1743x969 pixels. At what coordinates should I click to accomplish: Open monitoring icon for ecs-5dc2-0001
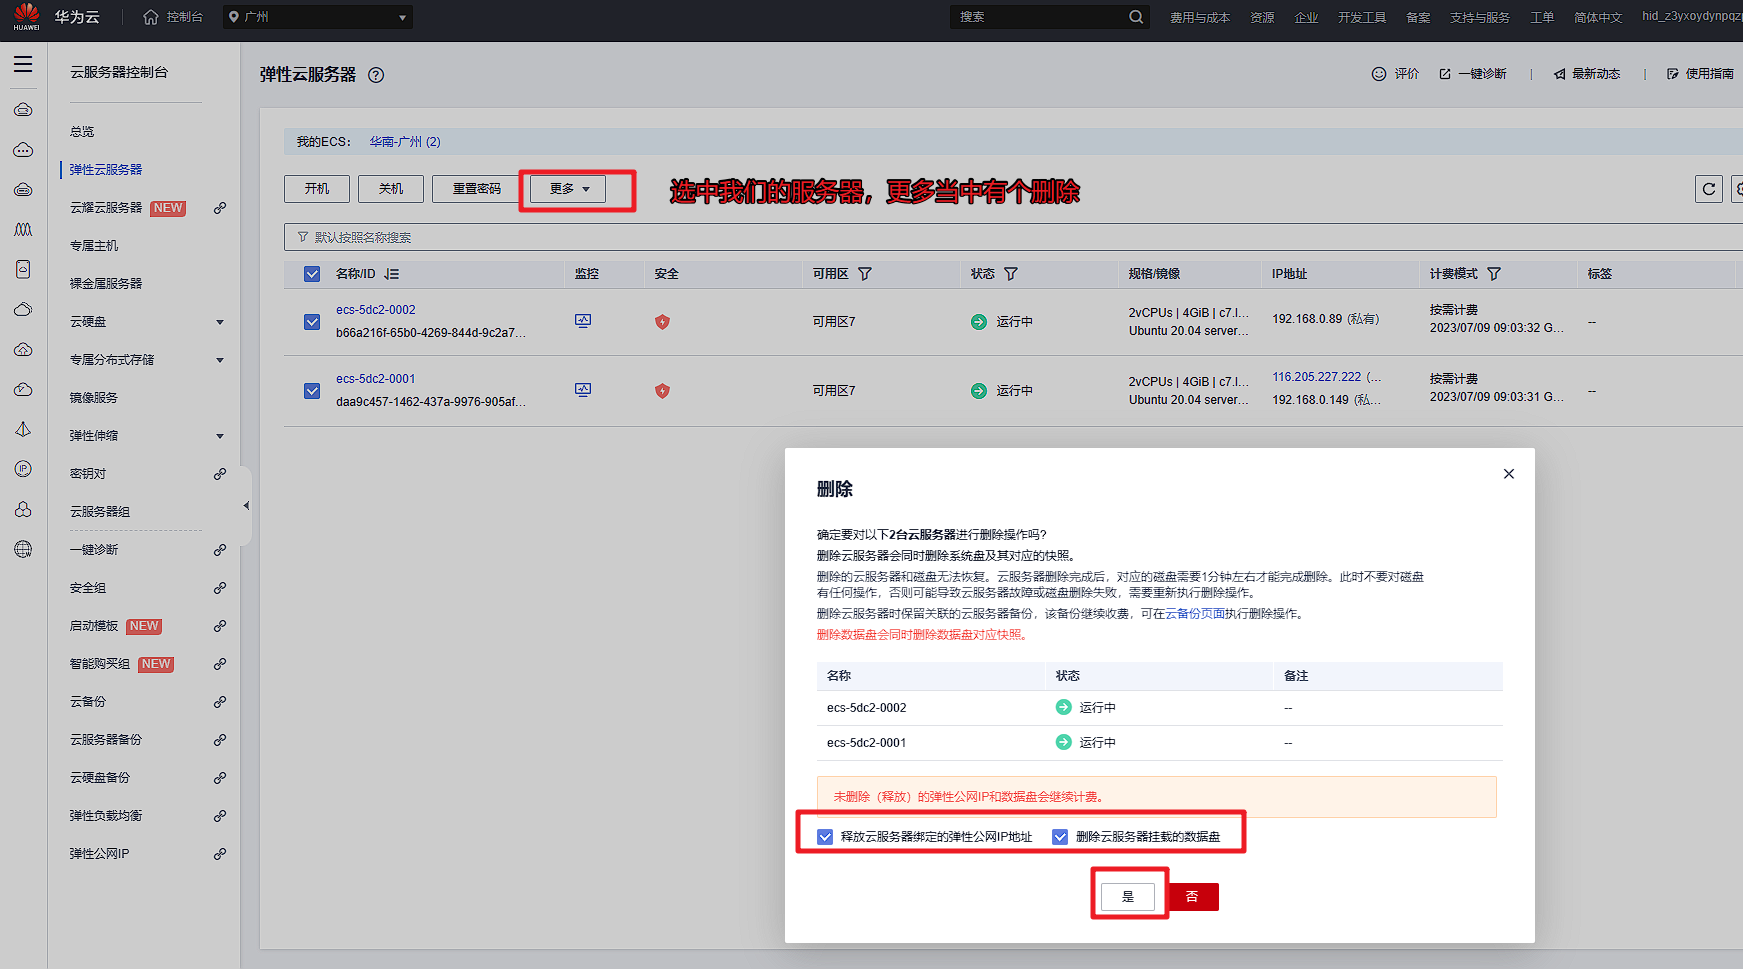tap(583, 390)
